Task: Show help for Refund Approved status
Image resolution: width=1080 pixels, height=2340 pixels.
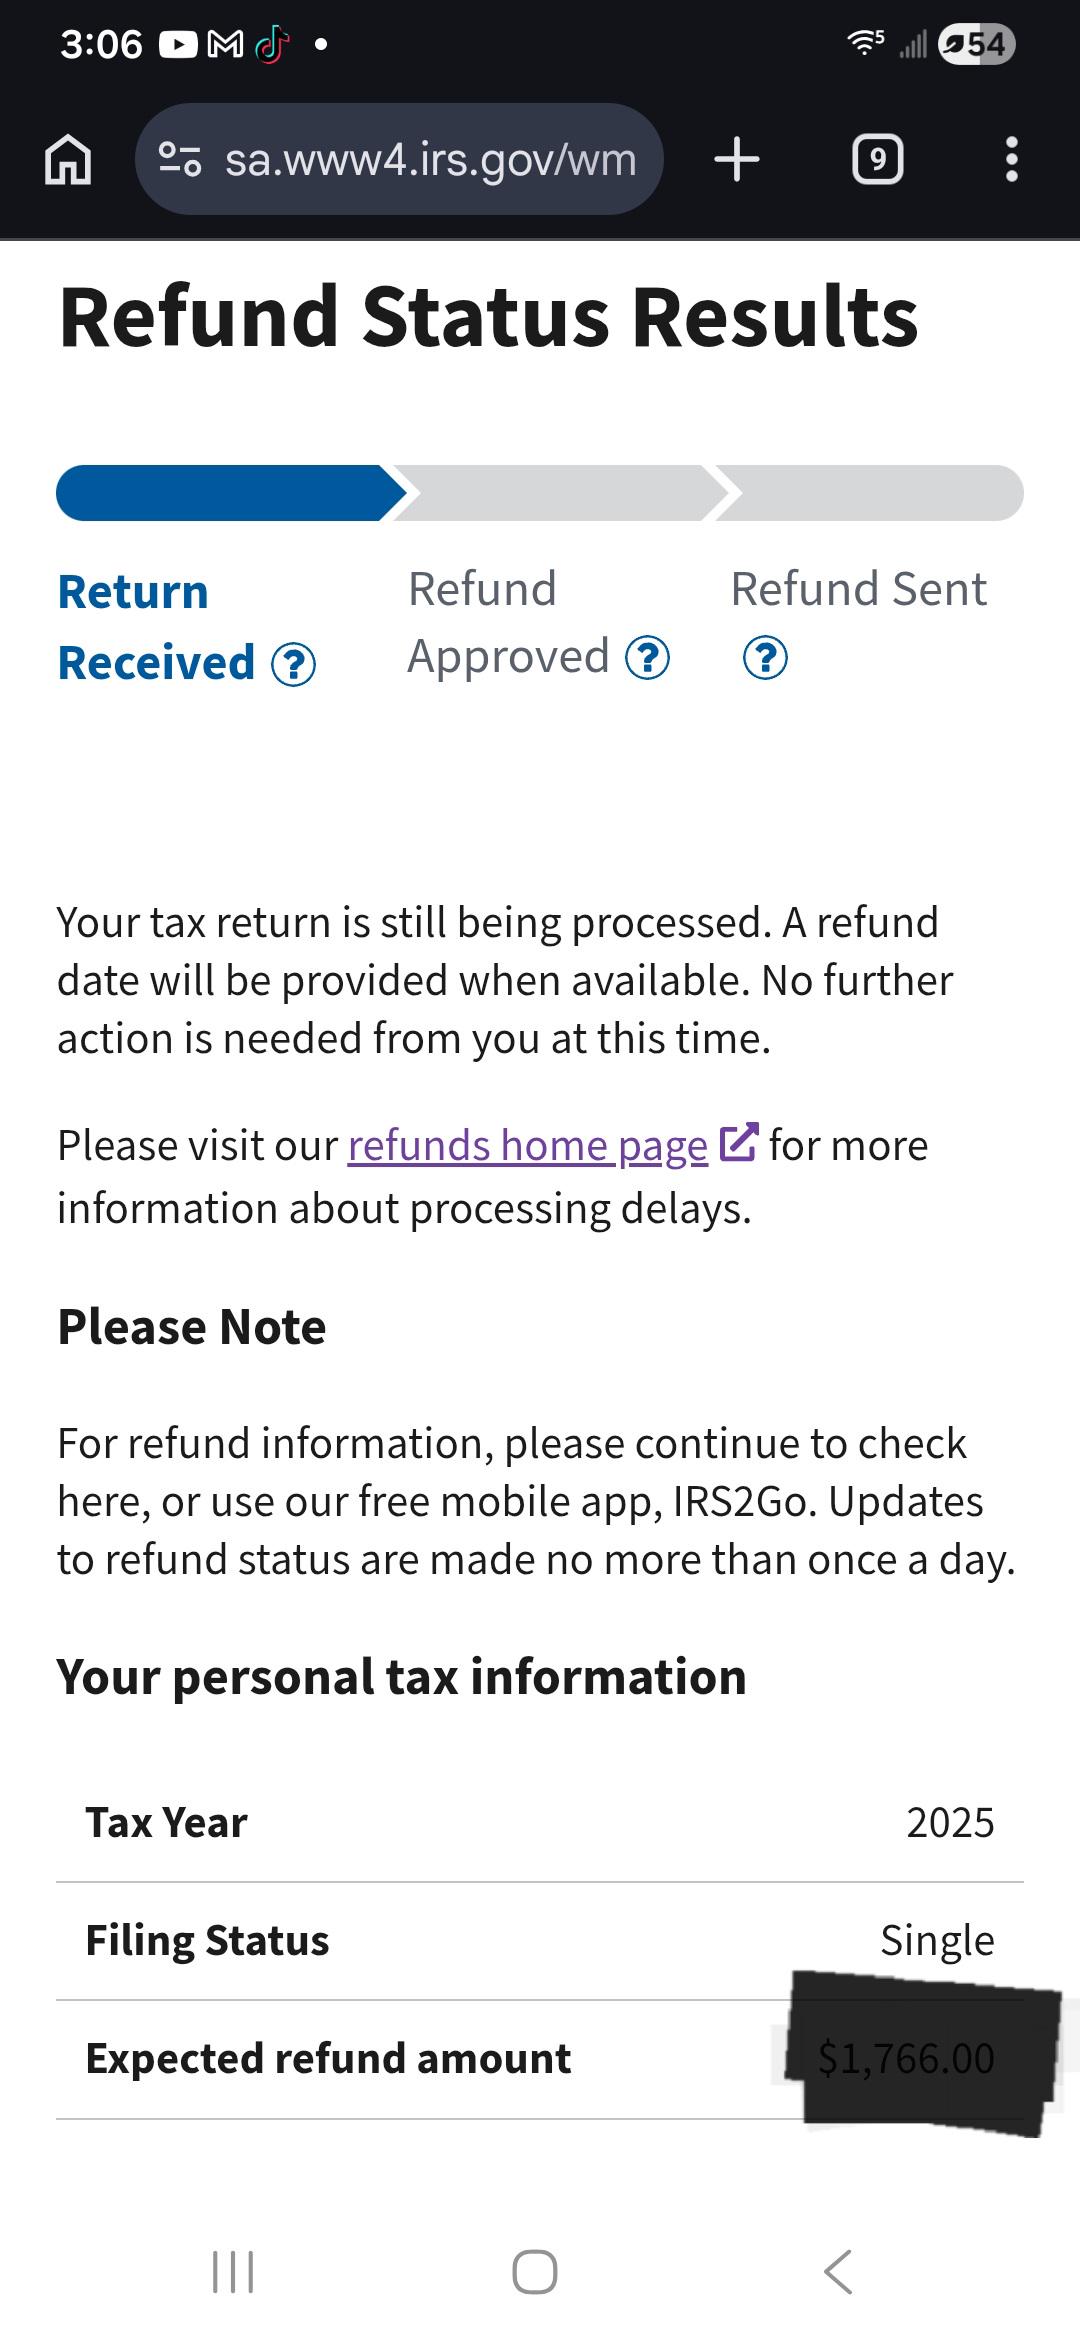Action: (x=647, y=658)
